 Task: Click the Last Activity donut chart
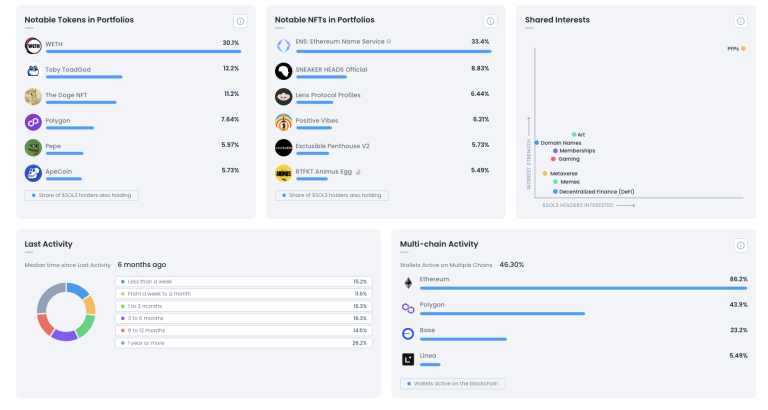tap(65, 311)
